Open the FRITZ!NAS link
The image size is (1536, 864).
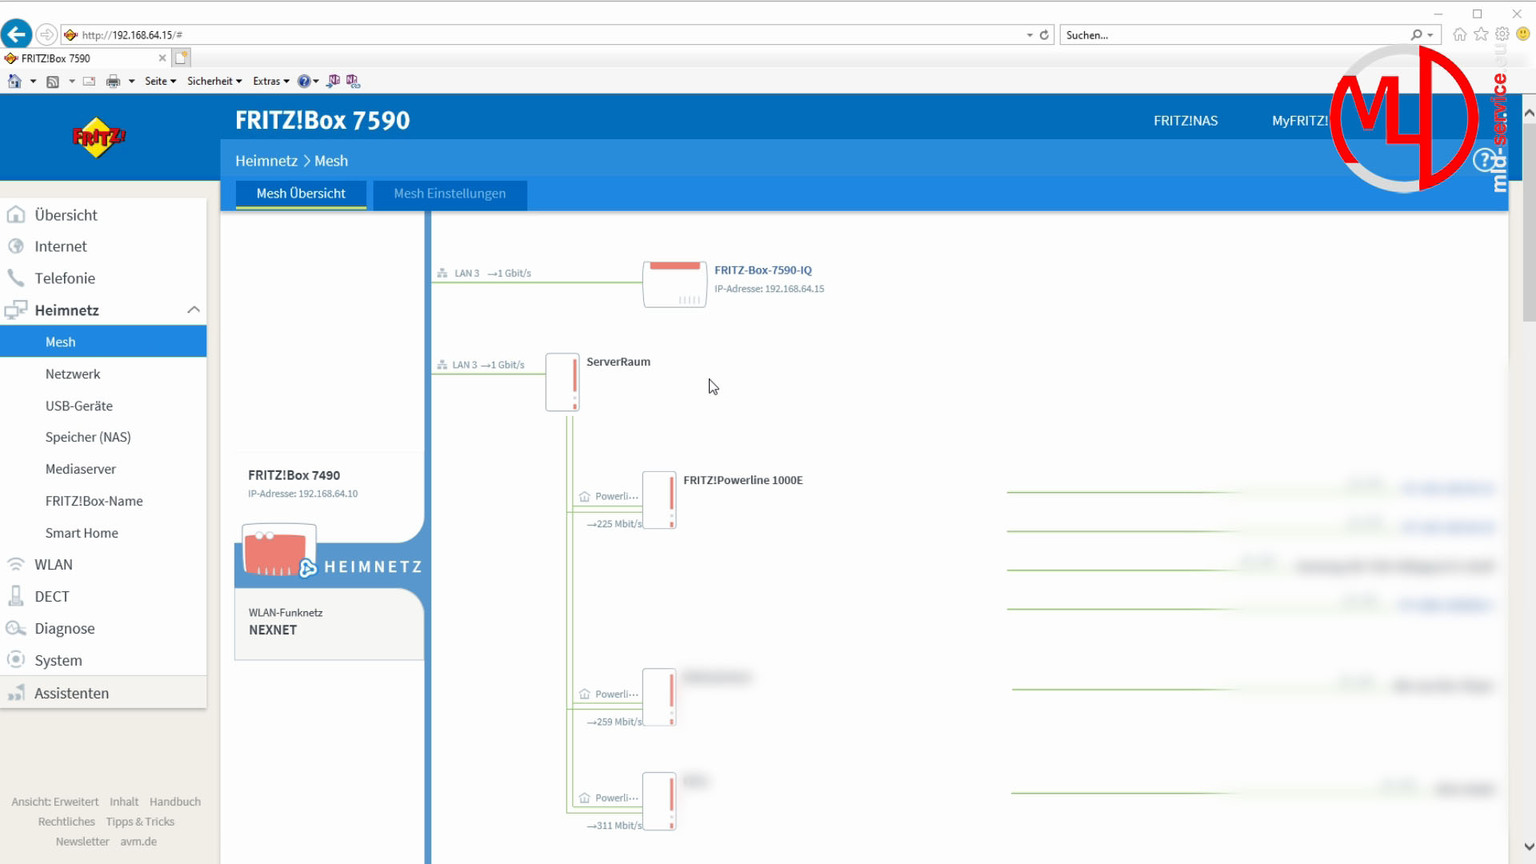click(1185, 120)
